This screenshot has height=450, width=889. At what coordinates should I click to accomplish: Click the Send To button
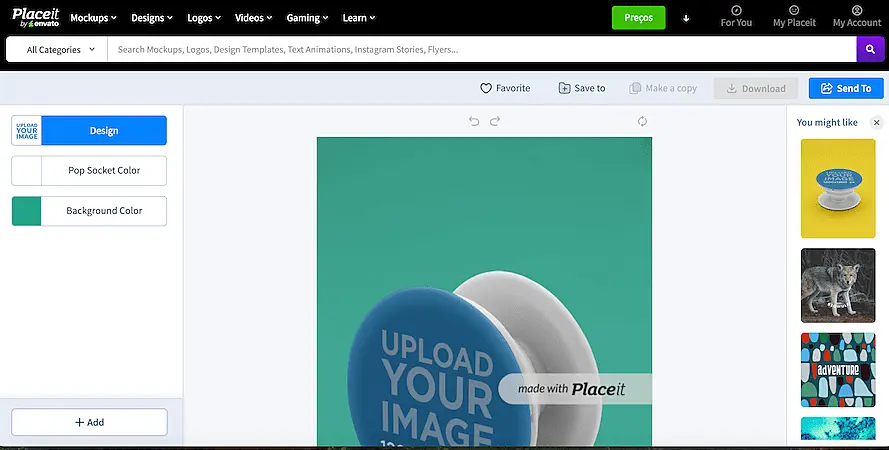click(x=846, y=88)
